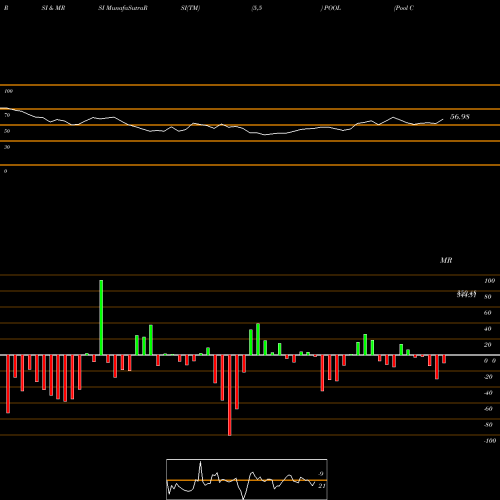This screenshot has height=500, width=500.
Task: Click the 56.98 RSI value label
Action: [x=460, y=117]
